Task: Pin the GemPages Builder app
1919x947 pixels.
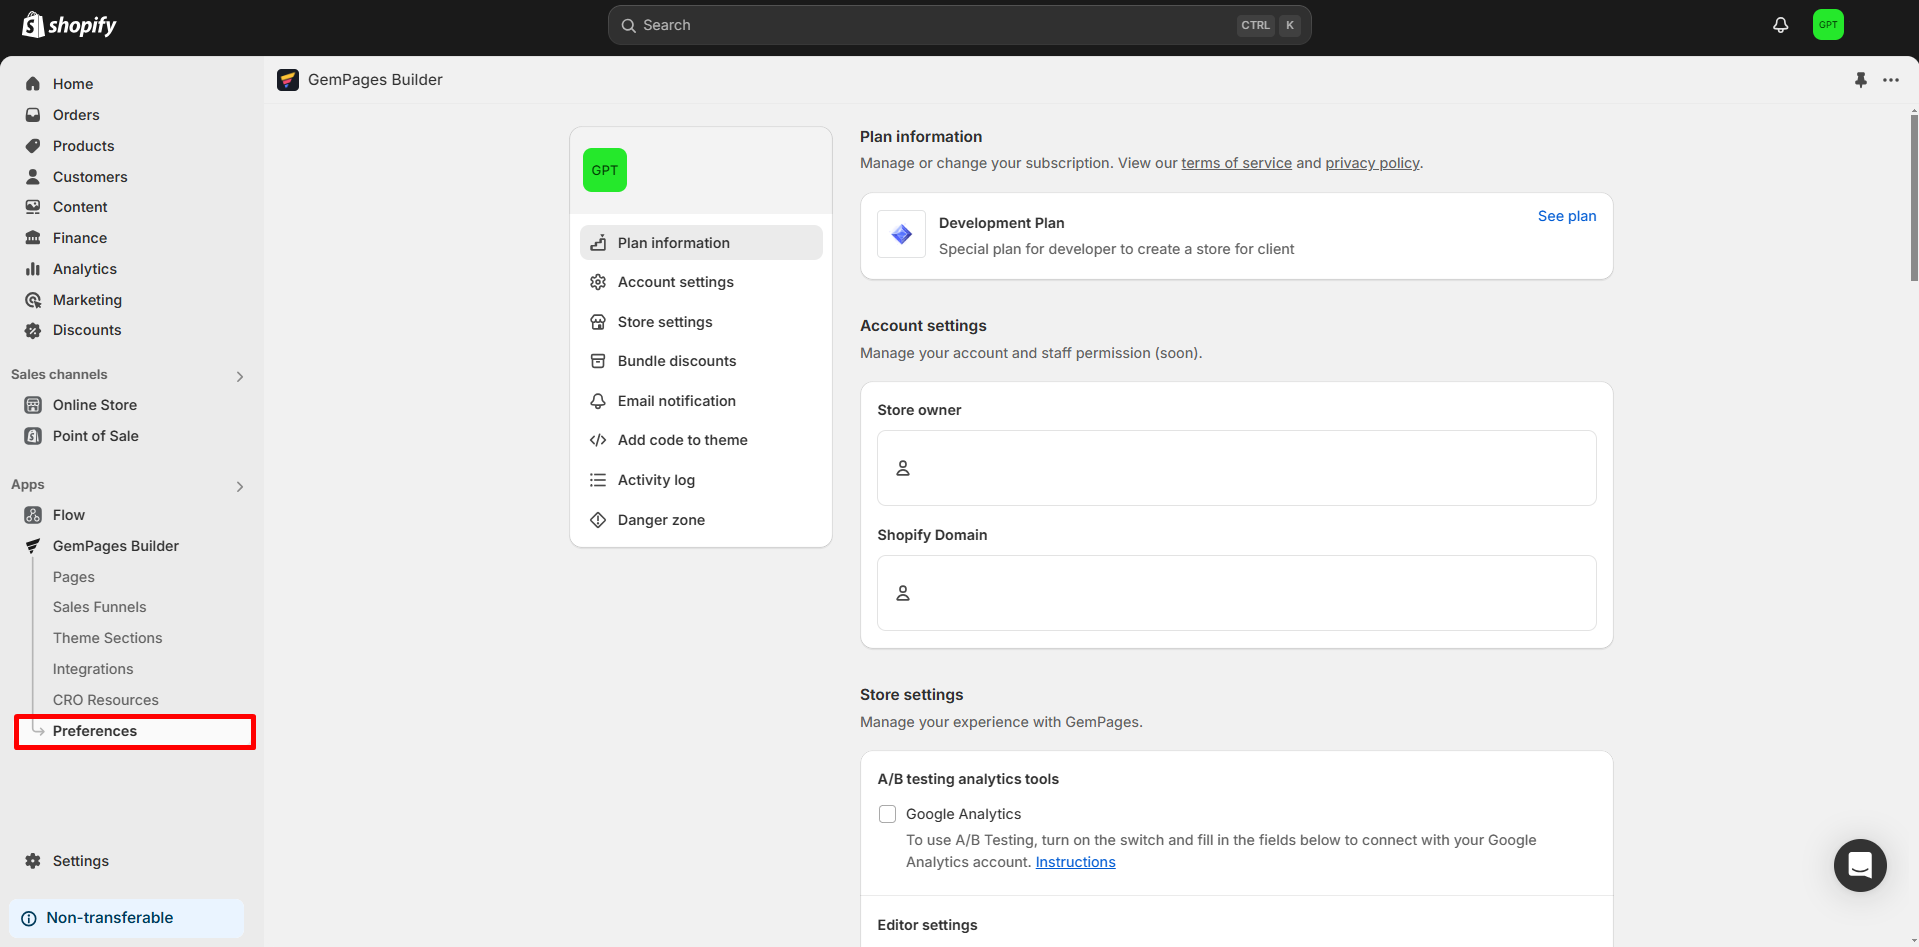Action: pyautogui.click(x=1860, y=80)
